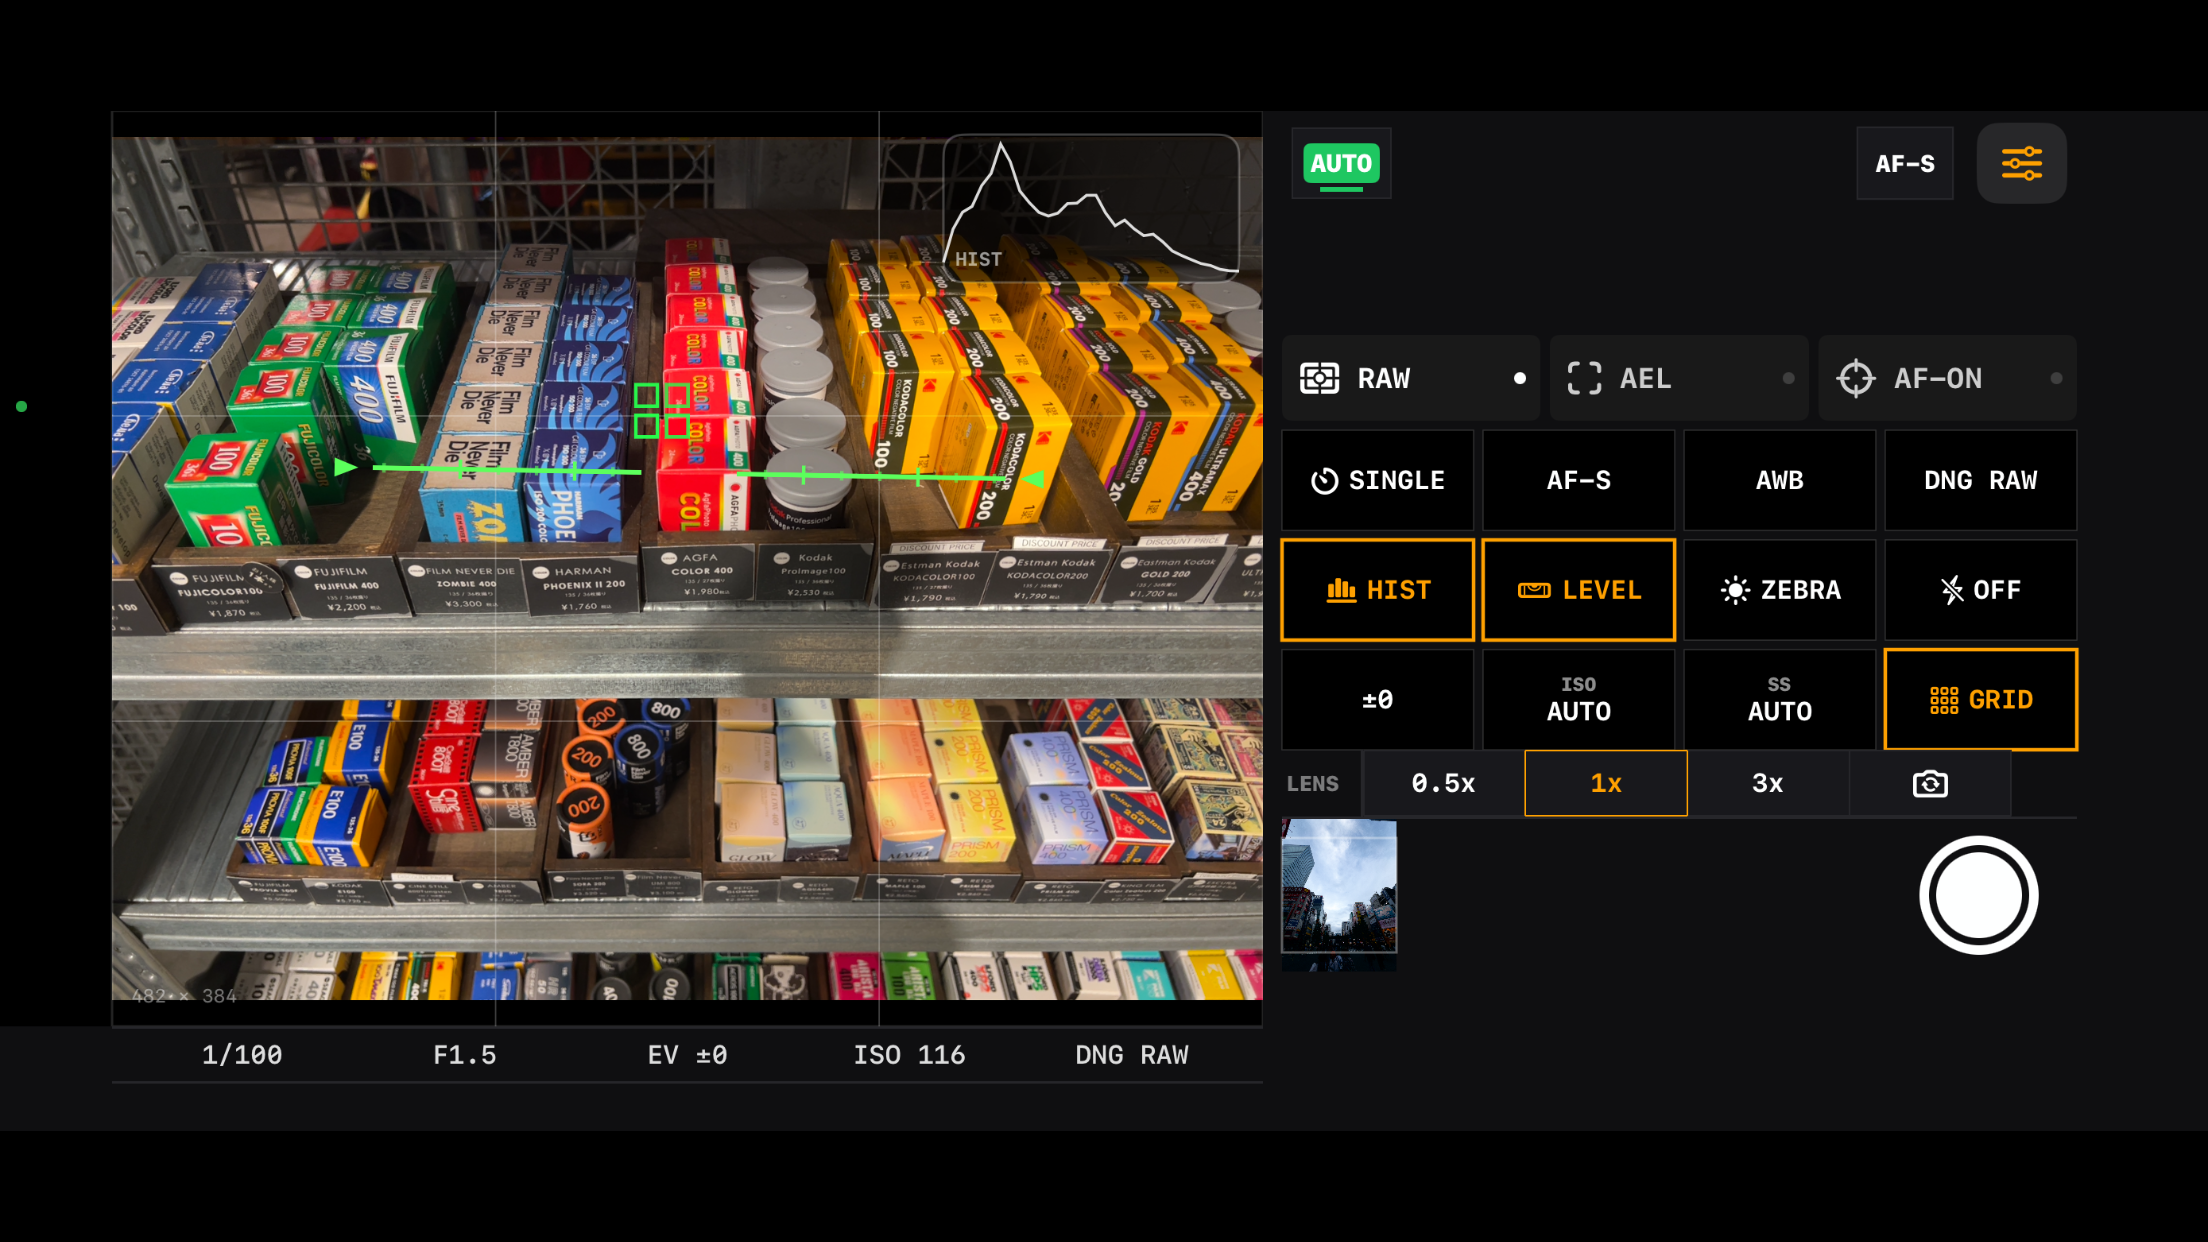The width and height of the screenshot is (2208, 1242).
Task: Tap the EV ±0 readout
Action: 687,1055
